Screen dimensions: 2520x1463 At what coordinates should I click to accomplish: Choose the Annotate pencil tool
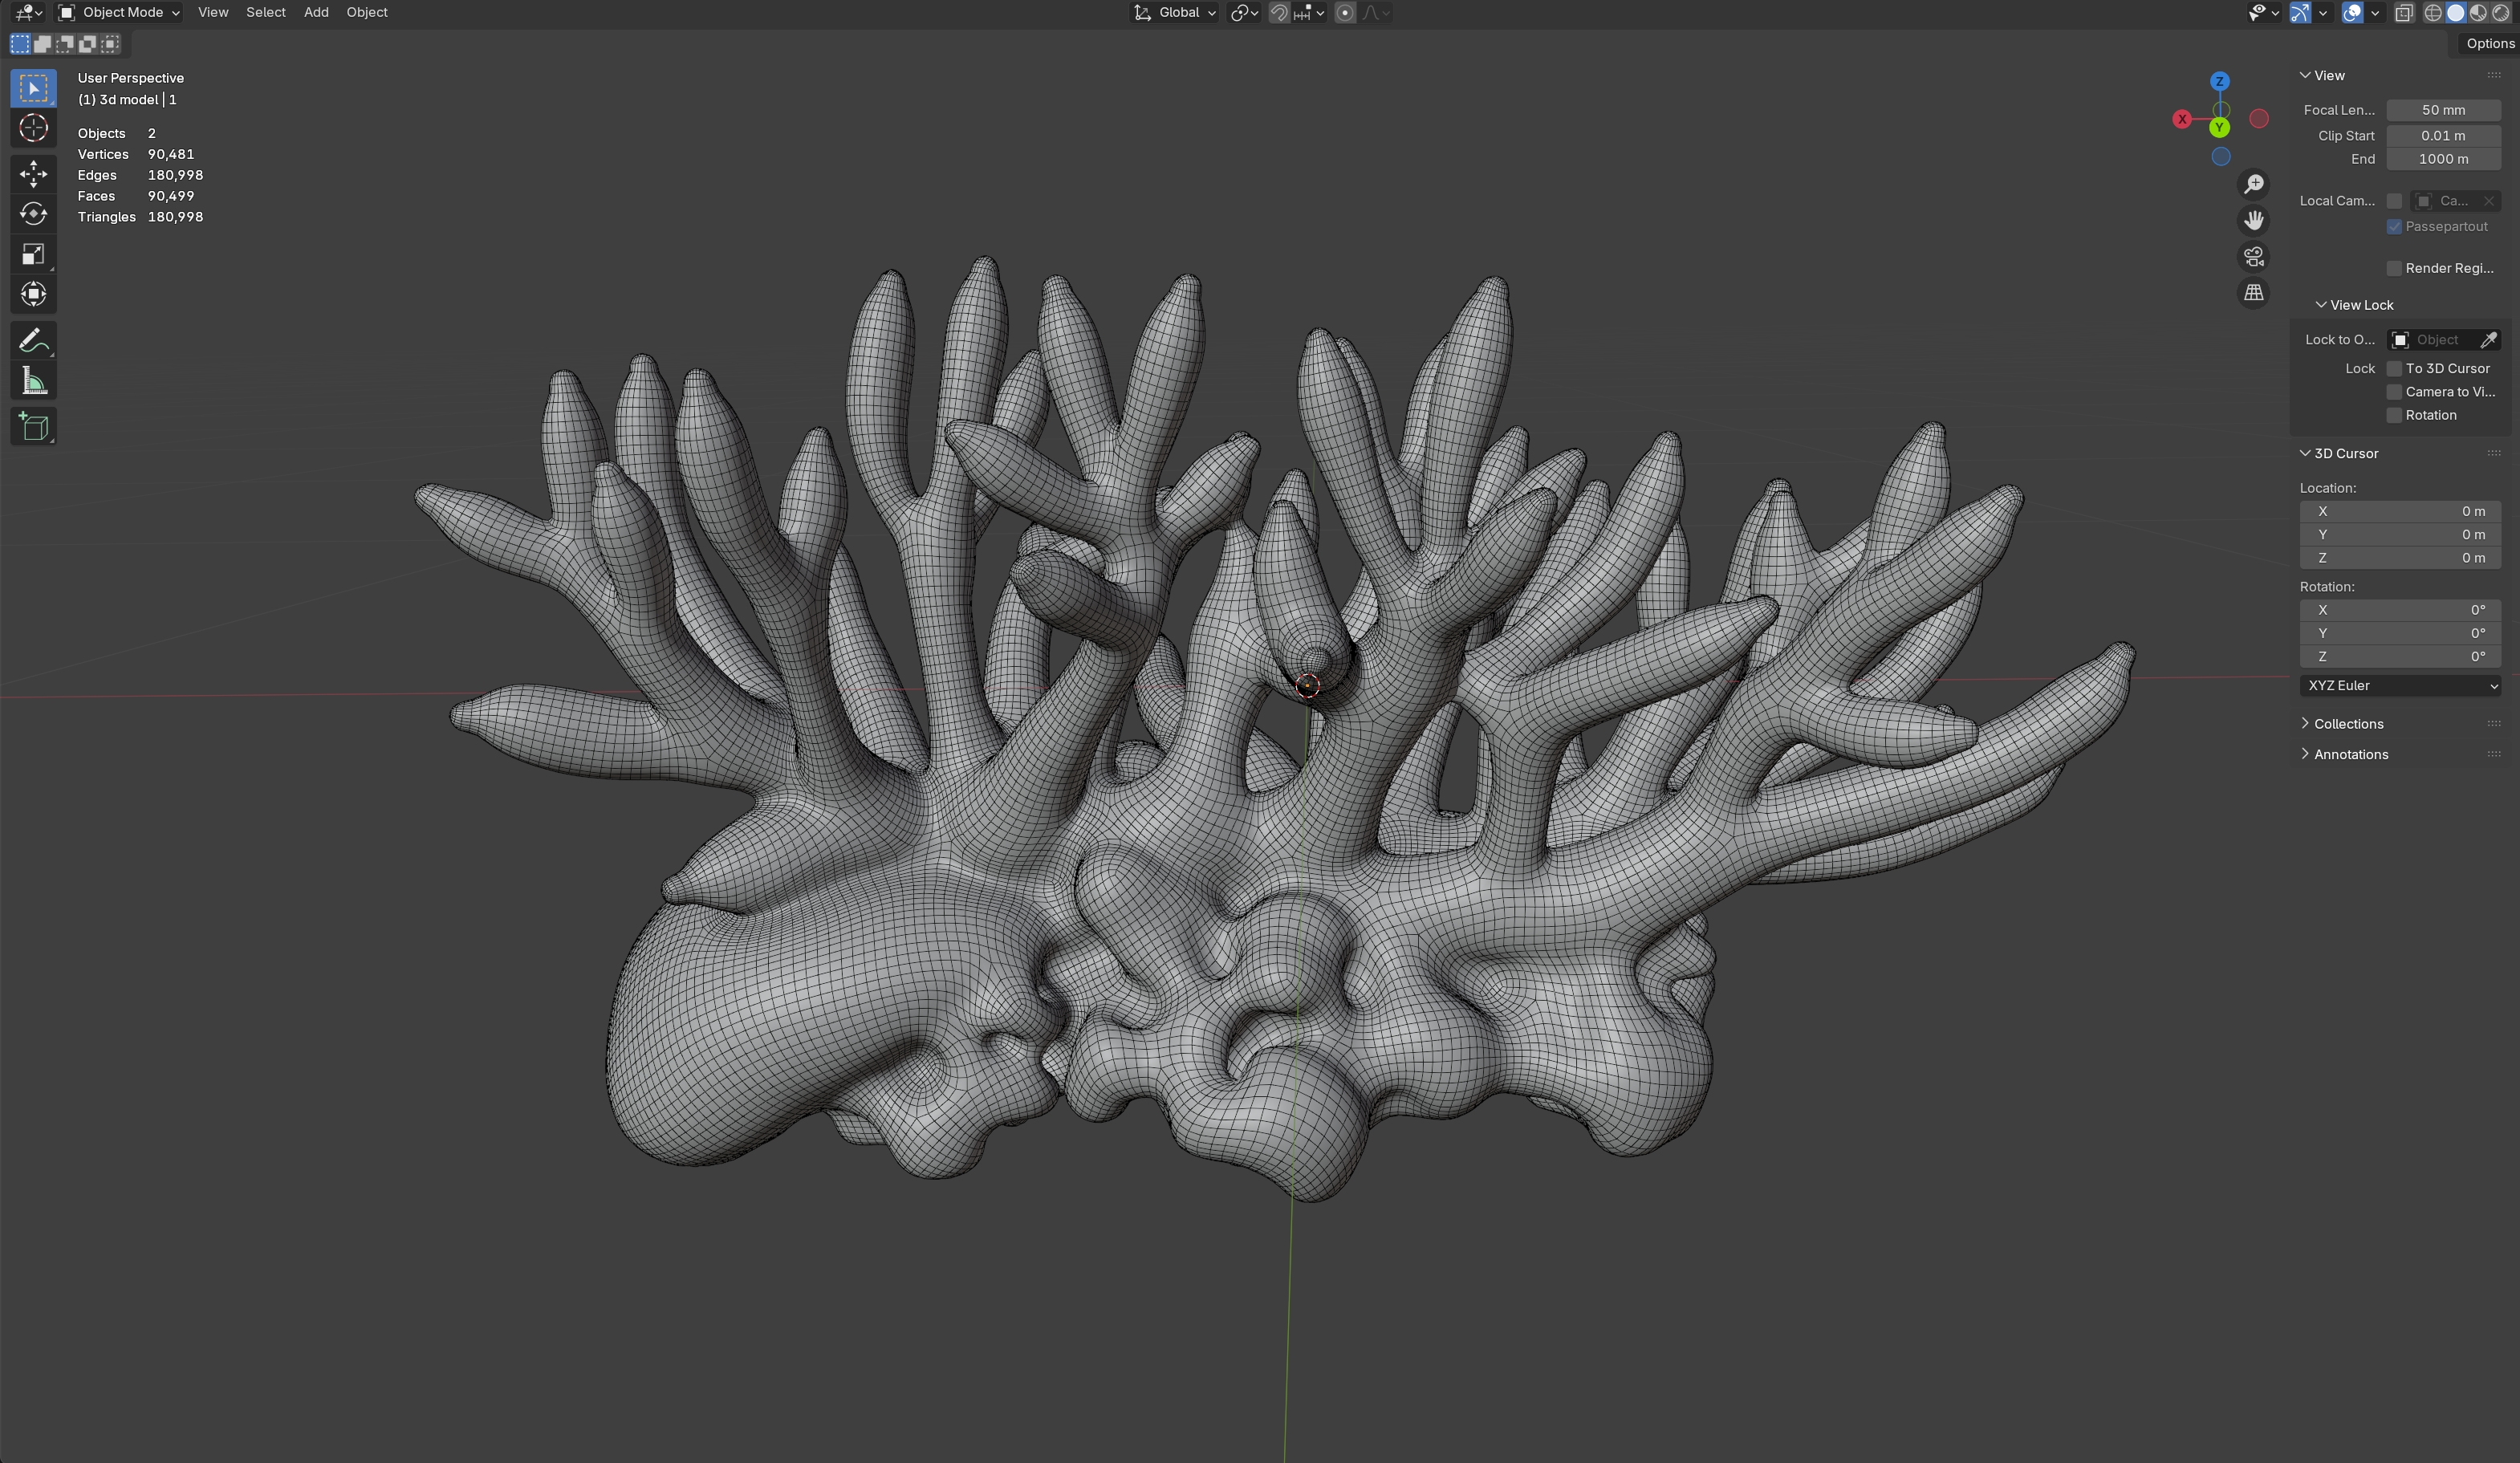pyautogui.click(x=33, y=341)
